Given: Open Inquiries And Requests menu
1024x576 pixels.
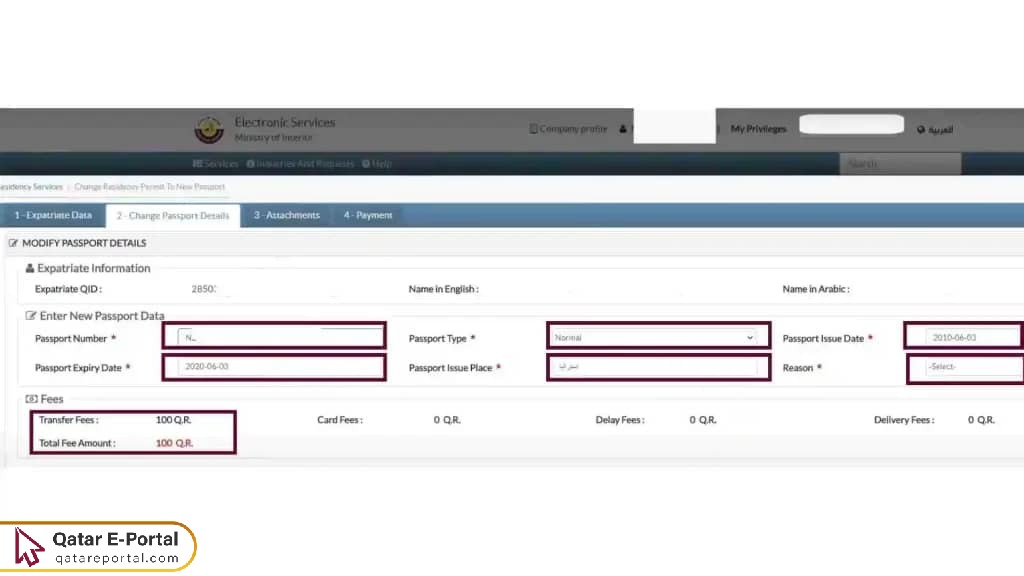Looking at the screenshot, I should pos(300,163).
